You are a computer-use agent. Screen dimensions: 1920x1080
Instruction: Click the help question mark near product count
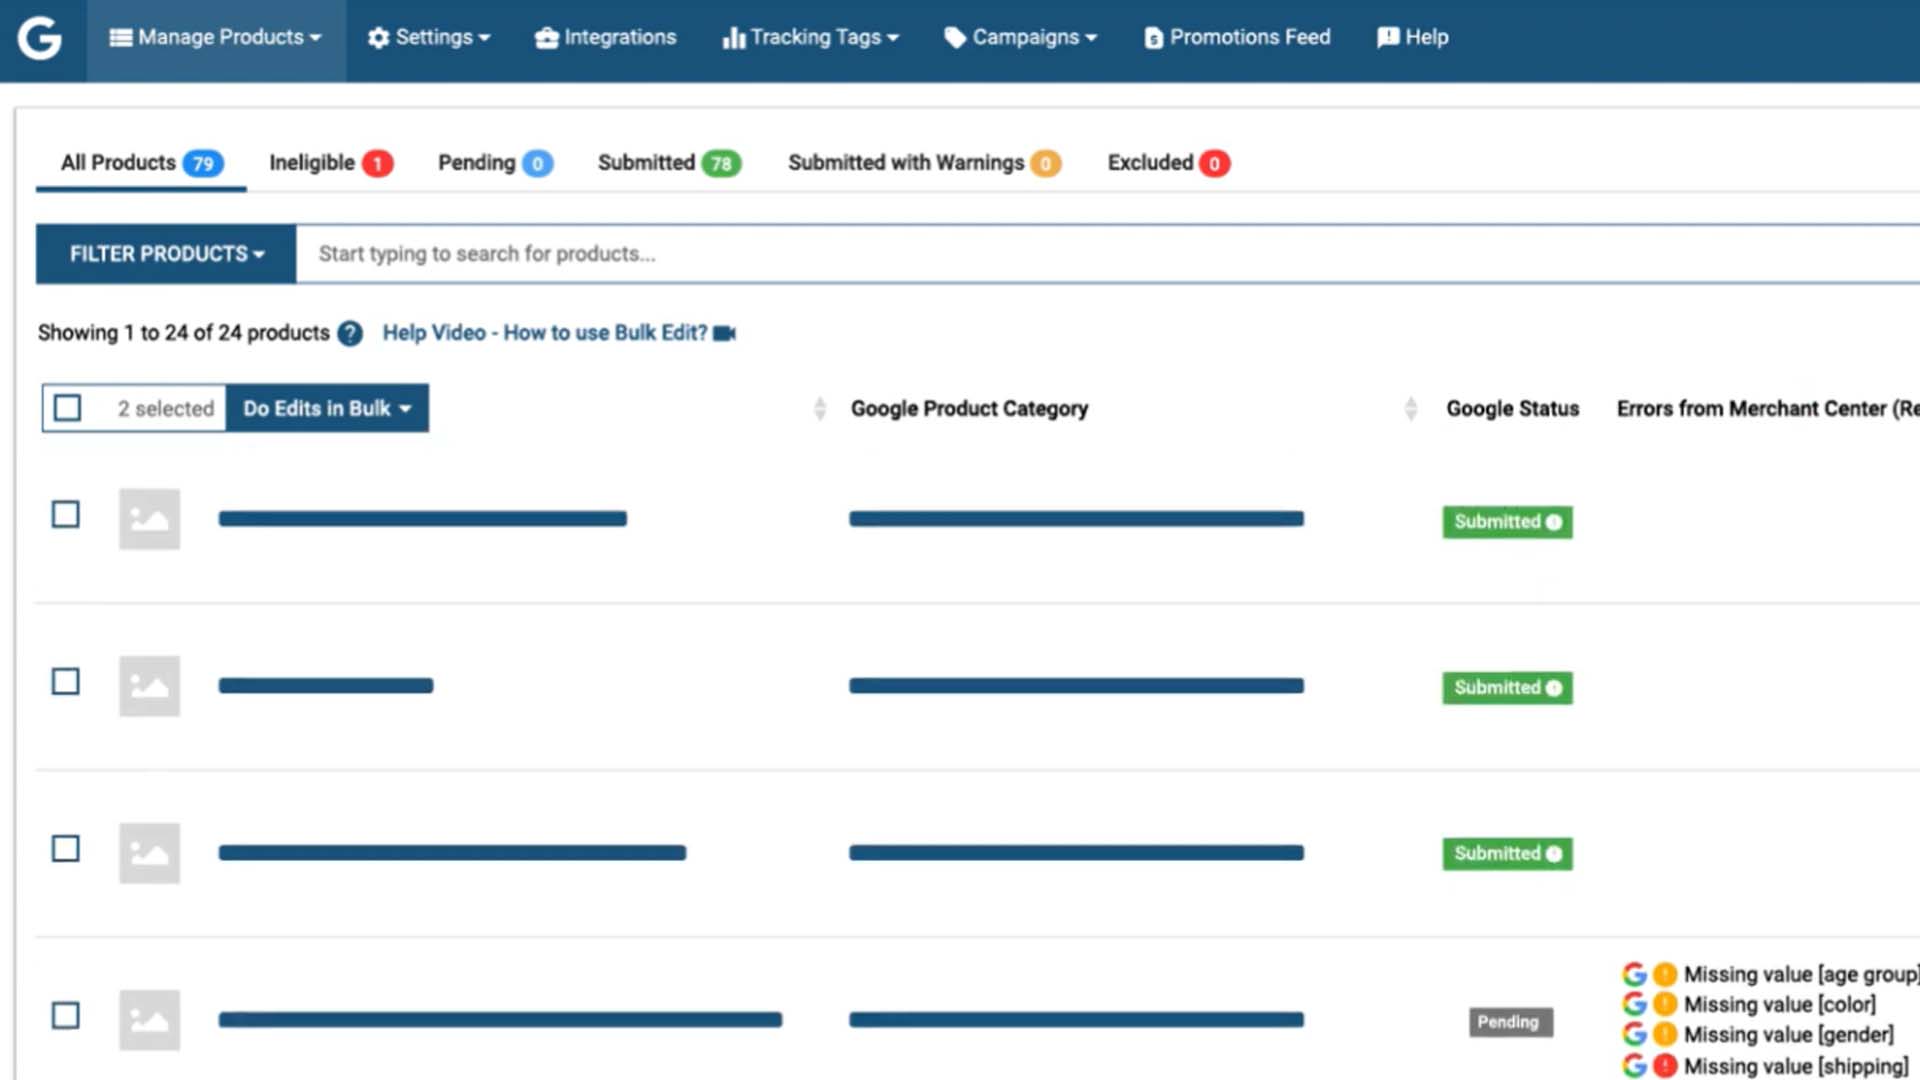(350, 333)
